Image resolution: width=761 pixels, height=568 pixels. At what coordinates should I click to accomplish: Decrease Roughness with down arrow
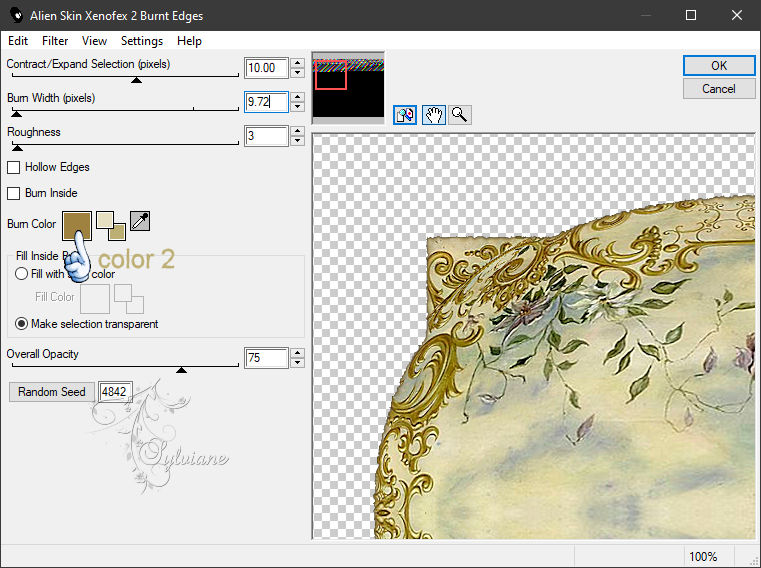coord(298,141)
